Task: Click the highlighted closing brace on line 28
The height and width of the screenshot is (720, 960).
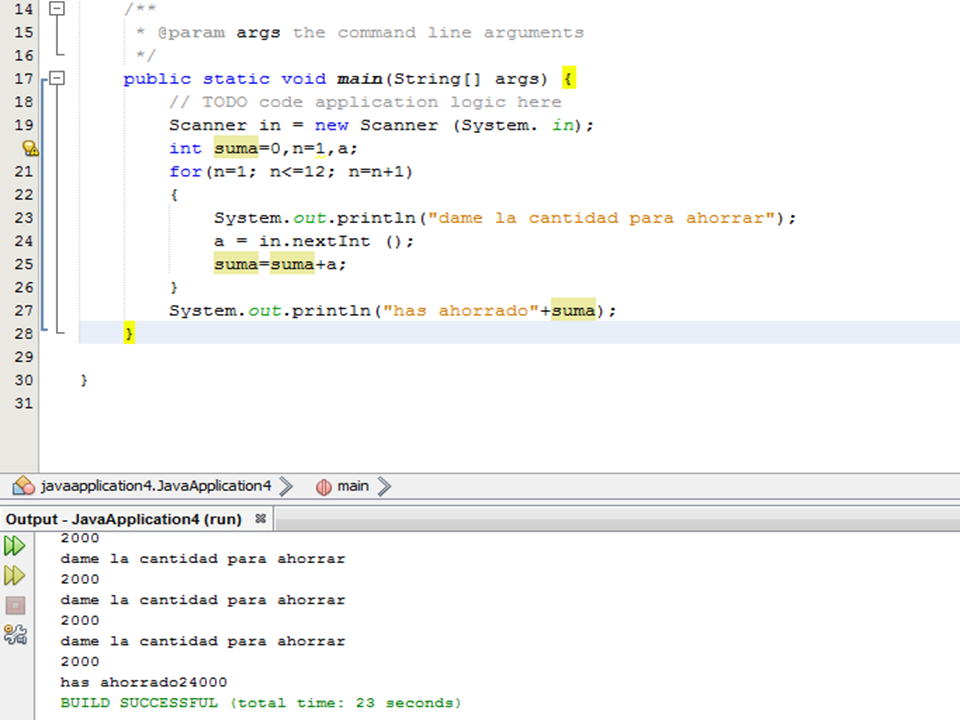Action: click(x=128, y=332)
